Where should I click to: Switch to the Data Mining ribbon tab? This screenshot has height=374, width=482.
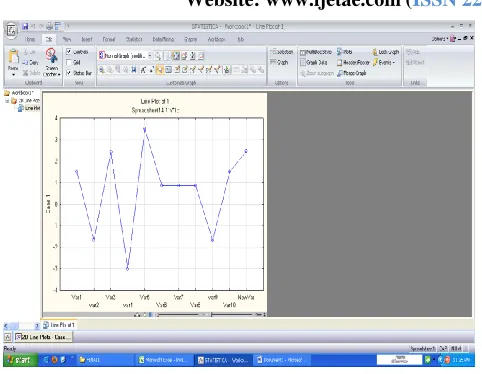tap(163, 39)
